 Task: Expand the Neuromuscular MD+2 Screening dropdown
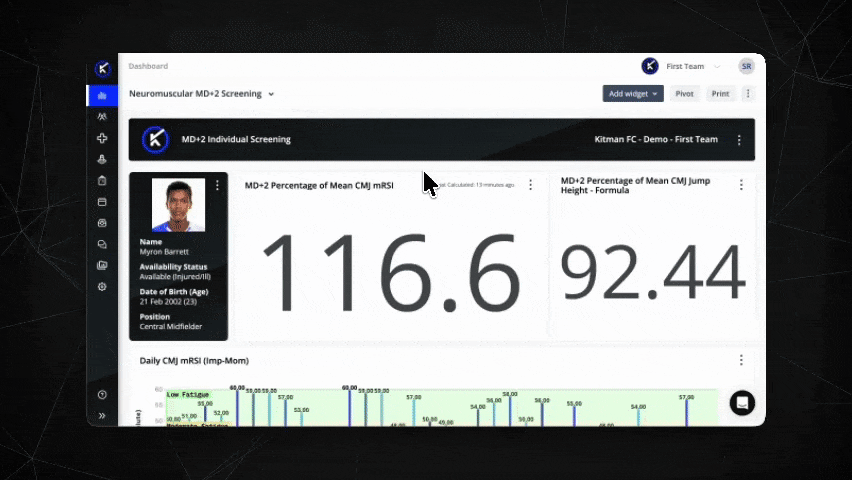[x=271, y=94]
